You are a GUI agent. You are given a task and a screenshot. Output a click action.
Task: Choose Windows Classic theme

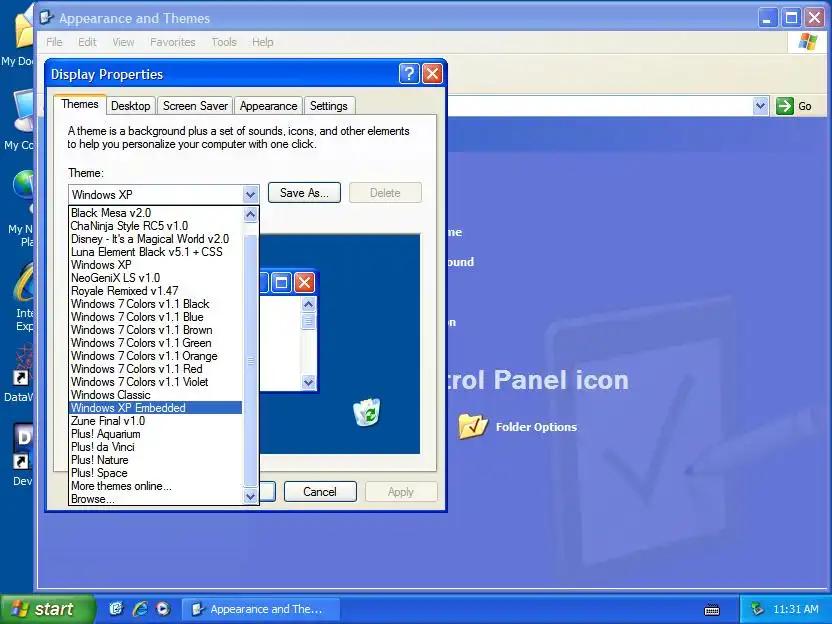point(156,395)
